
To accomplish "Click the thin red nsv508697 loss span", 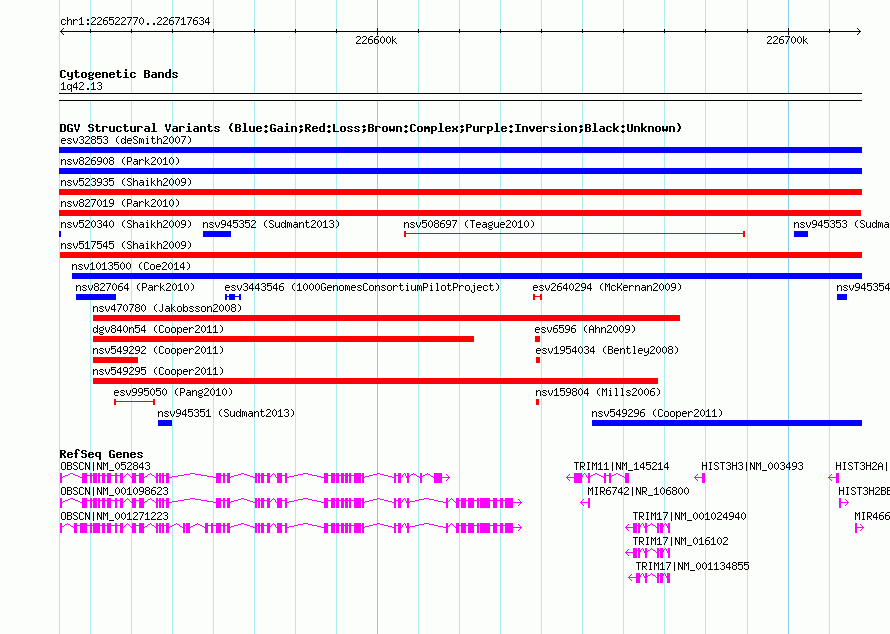I will (x=574, y=234).
